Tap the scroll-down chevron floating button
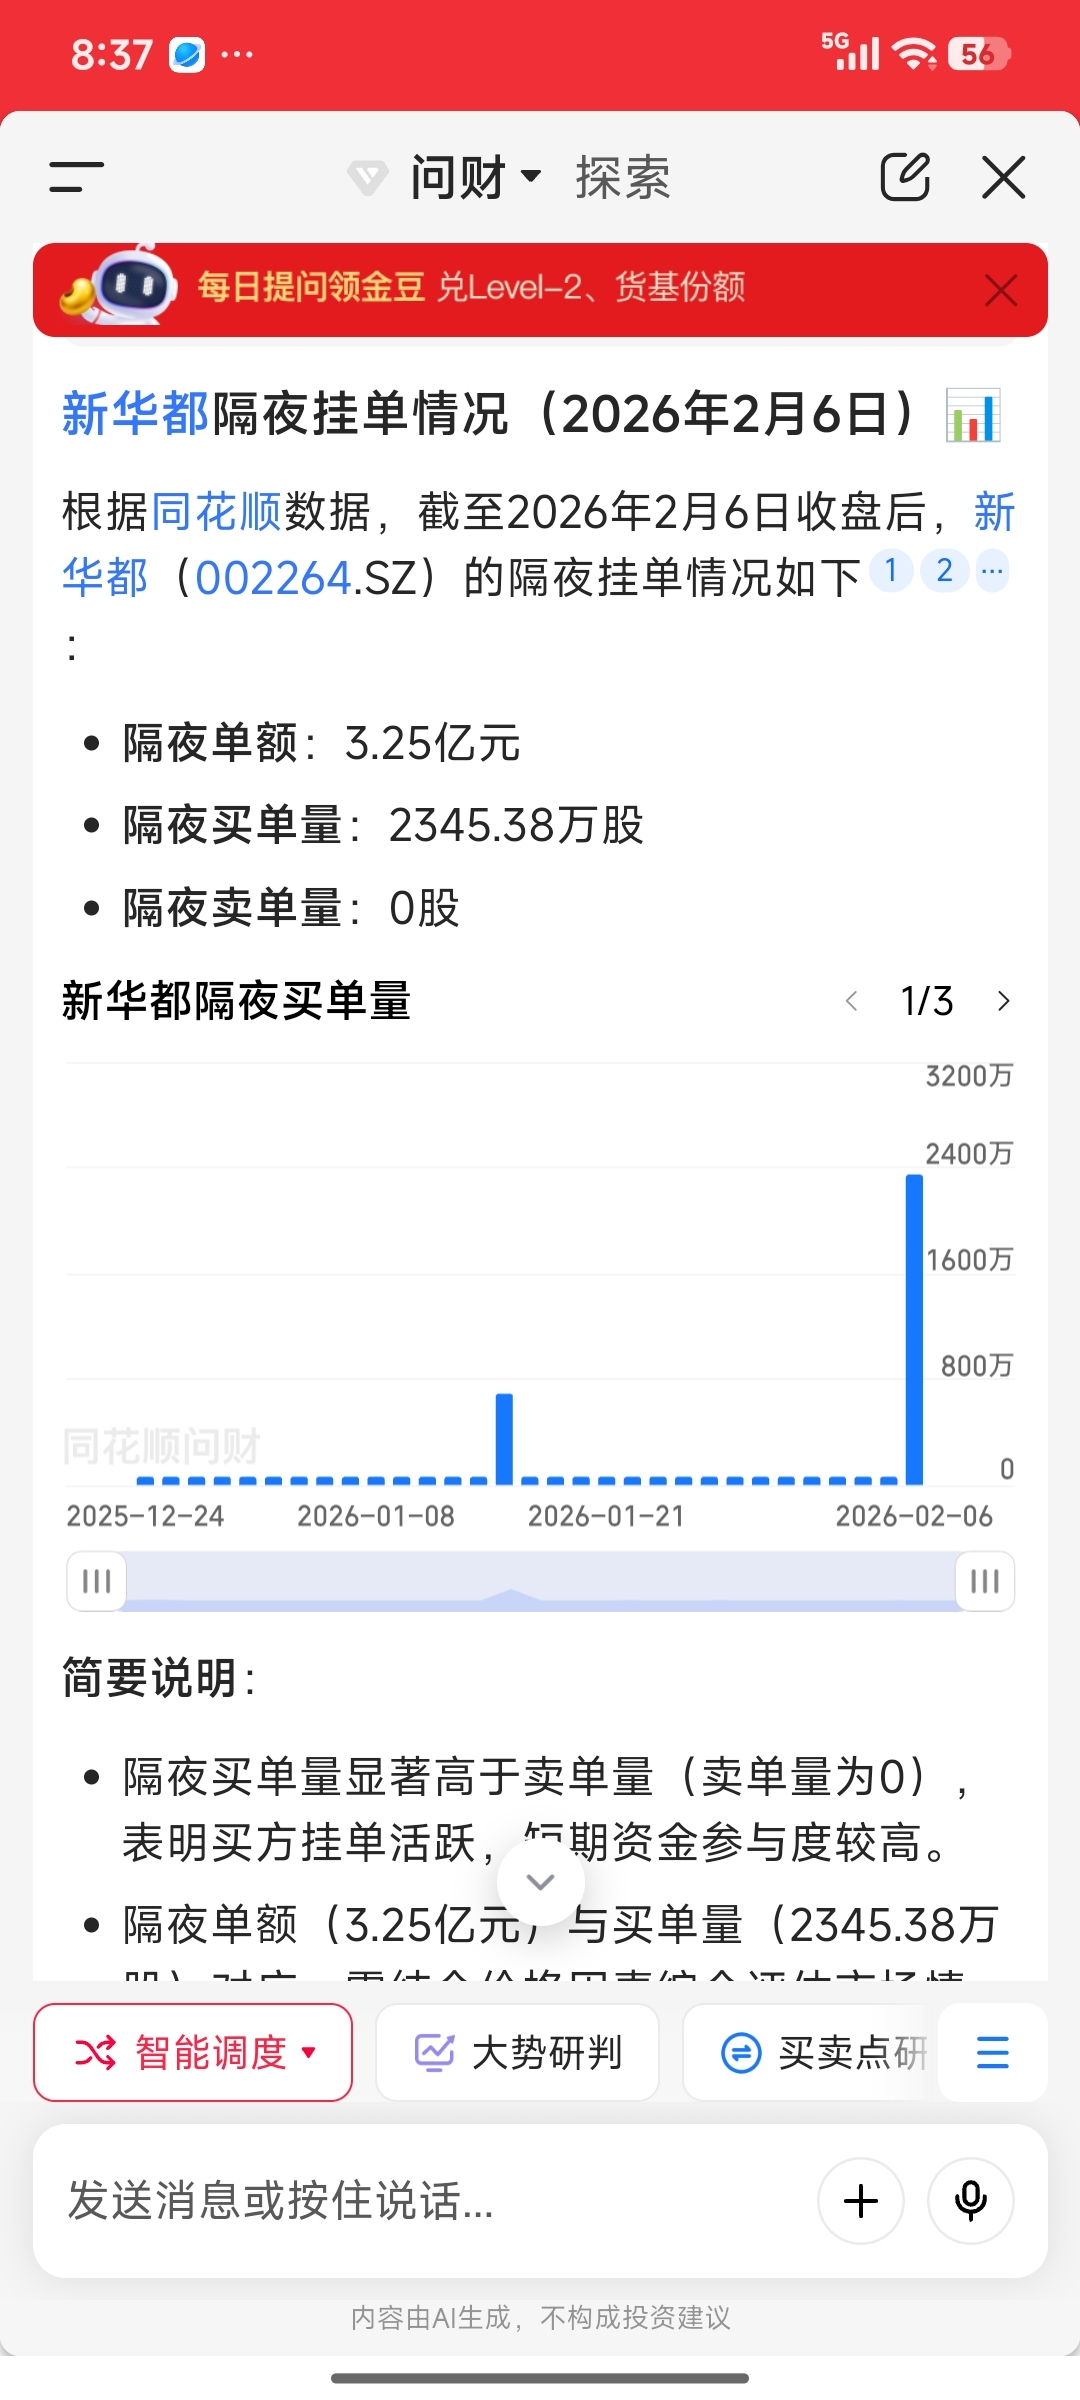Image resolution: width=1080 pixels, height=2400 pixels. coord(540,1882)
